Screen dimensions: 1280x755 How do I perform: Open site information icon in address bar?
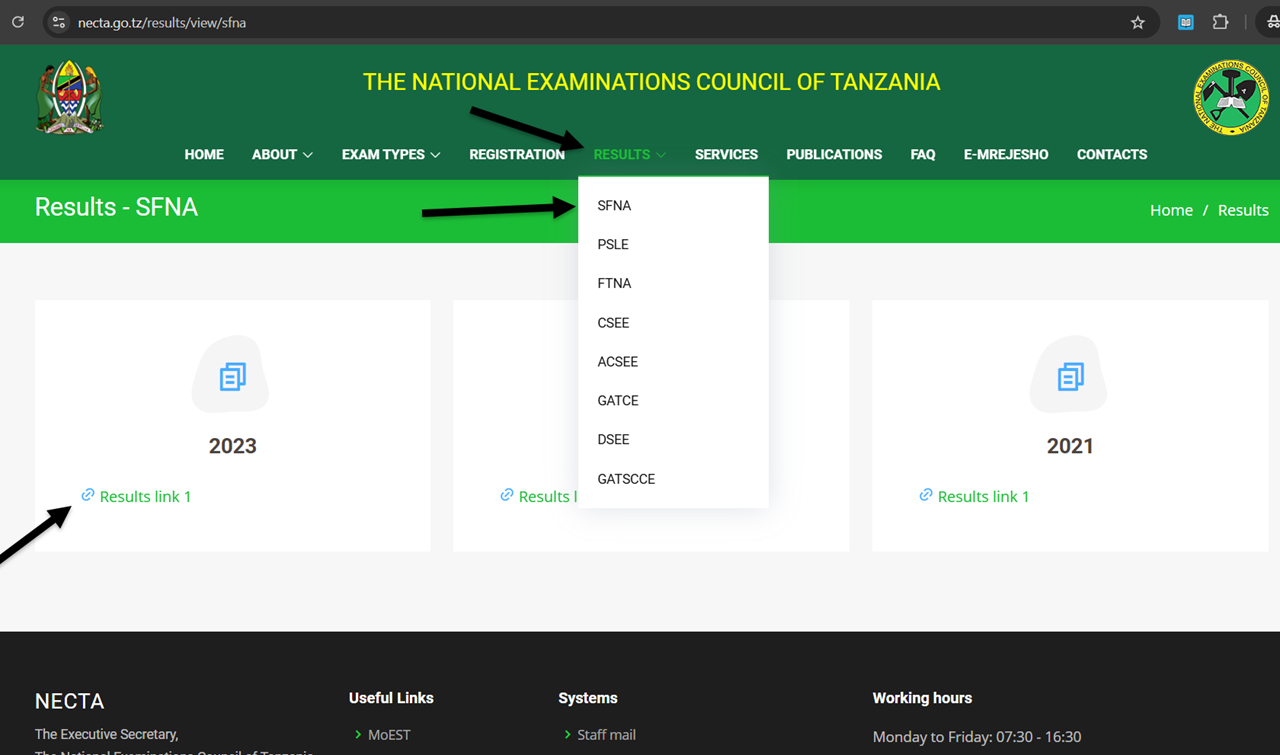click(58, 22)
